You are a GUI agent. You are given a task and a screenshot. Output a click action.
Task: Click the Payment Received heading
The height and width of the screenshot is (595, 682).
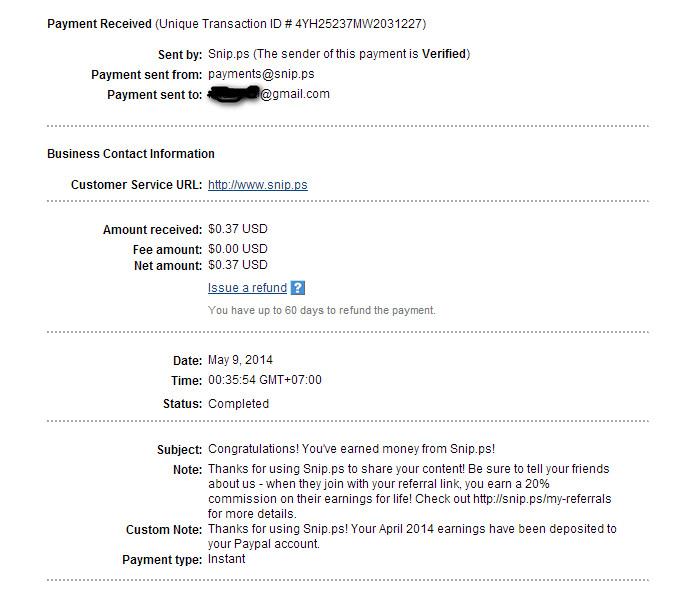pos(100,23)
